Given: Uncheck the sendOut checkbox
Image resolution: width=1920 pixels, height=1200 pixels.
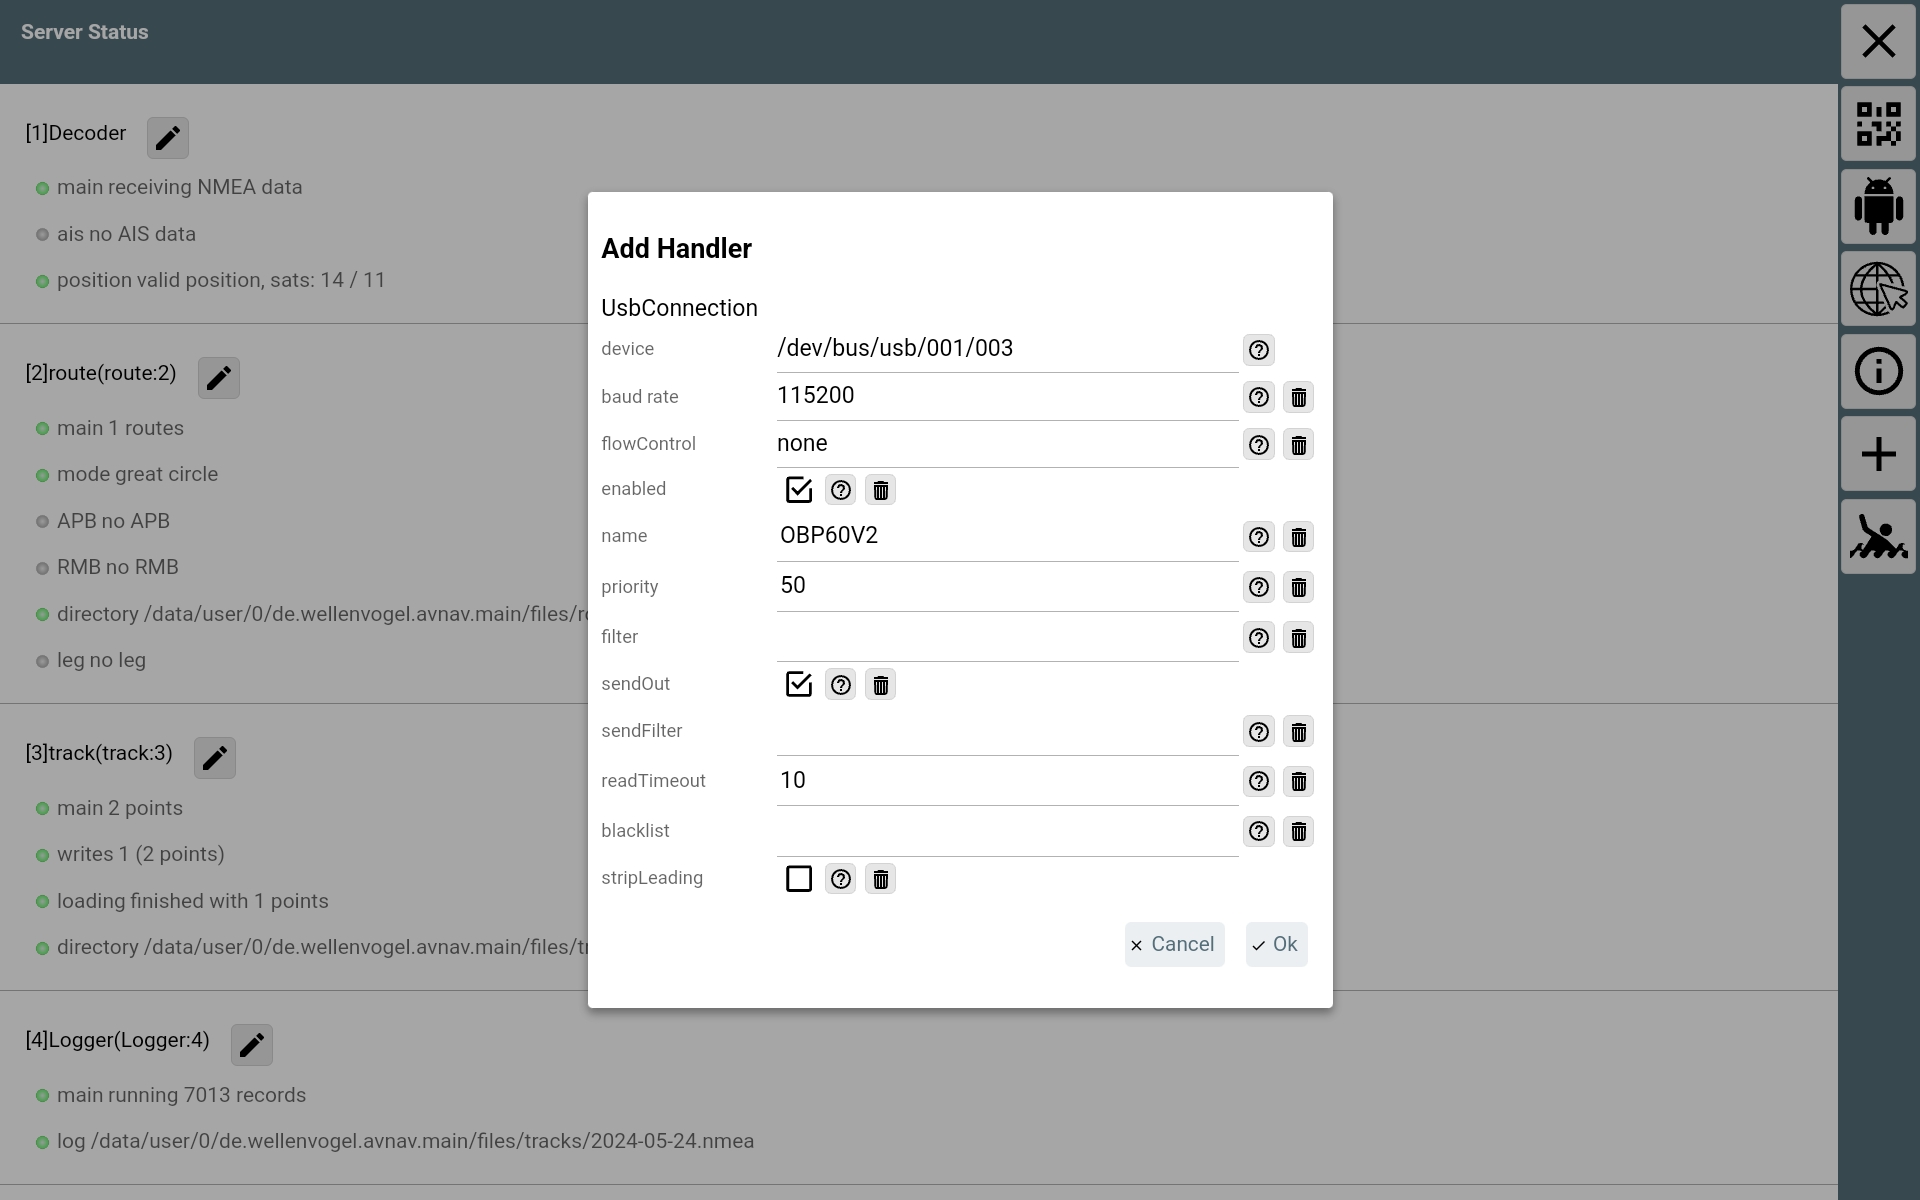Looking at the screenshot, I should coord(799,684).
